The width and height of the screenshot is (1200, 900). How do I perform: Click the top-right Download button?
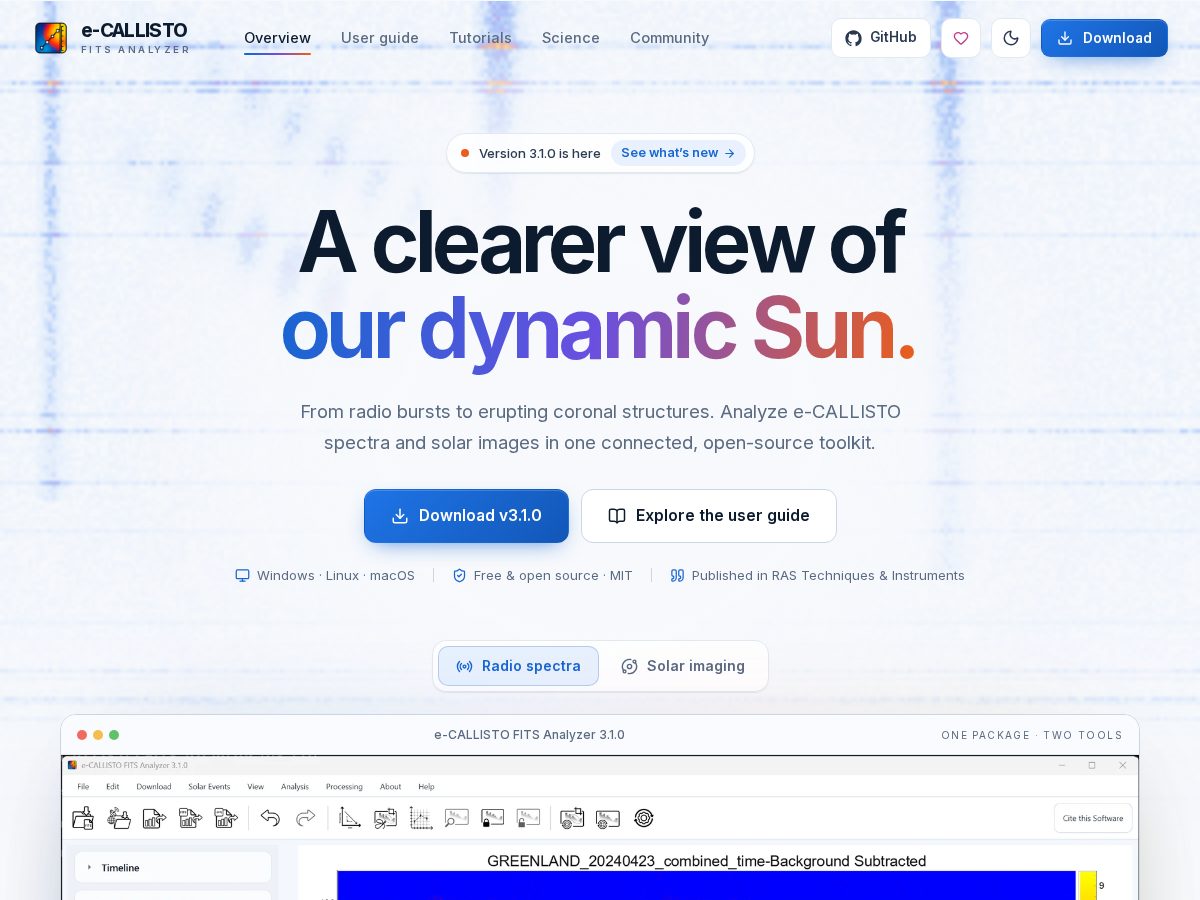(1104, 38)
